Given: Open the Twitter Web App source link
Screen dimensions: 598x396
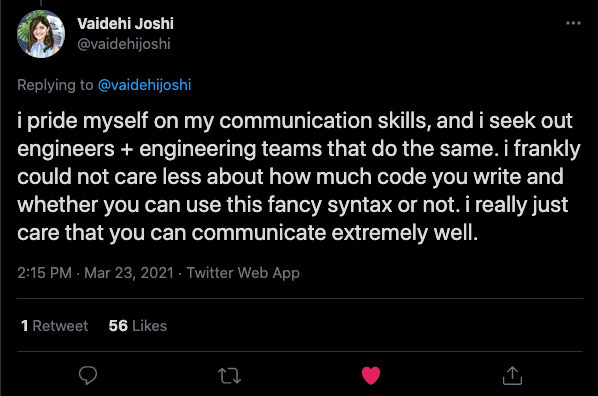Looking at the screenshot, I should pyautogui.click(x=243, y=273).
